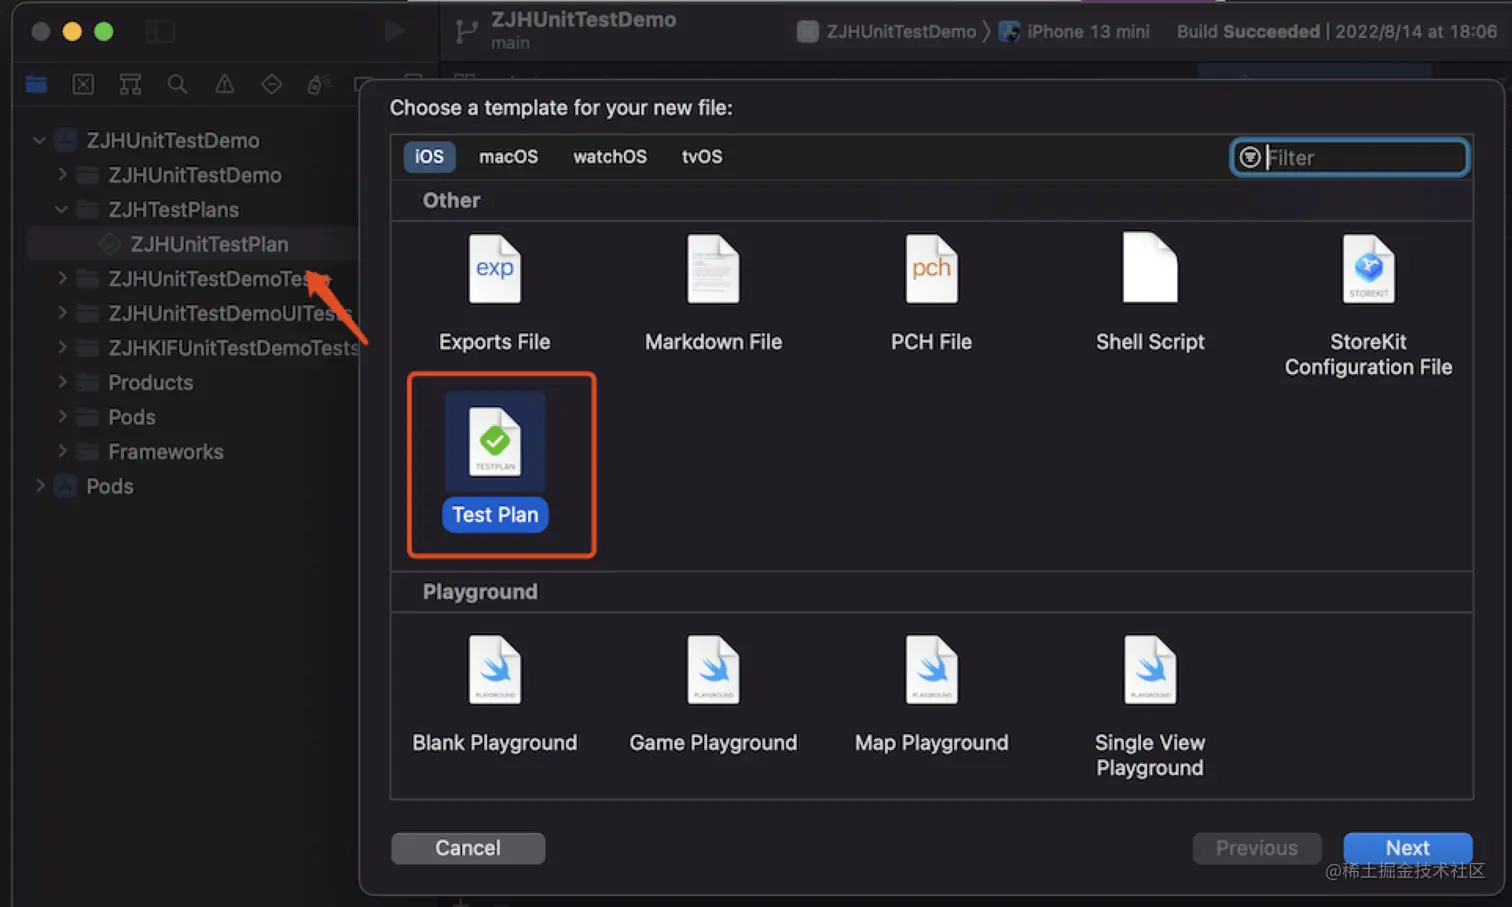Click the Previous button
This screenshot has width=1512, height=907.
pos(1257,848)
